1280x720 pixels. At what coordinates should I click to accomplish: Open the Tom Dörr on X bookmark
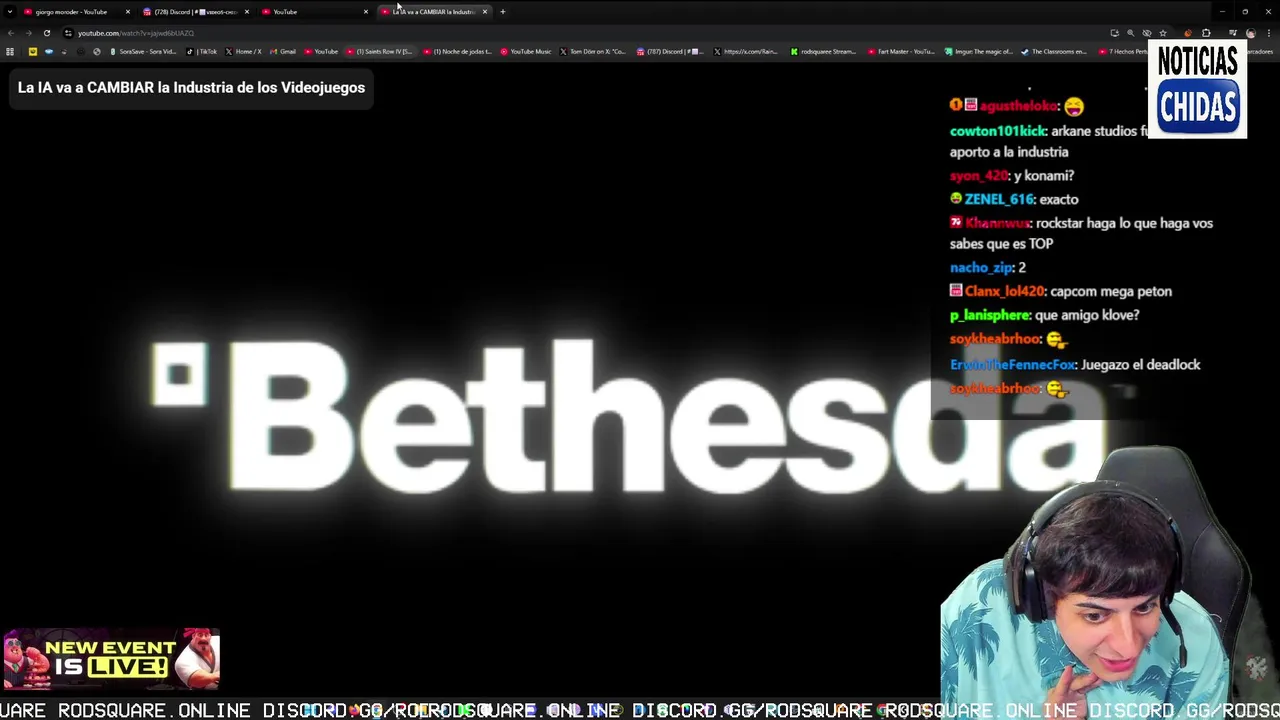593,51
